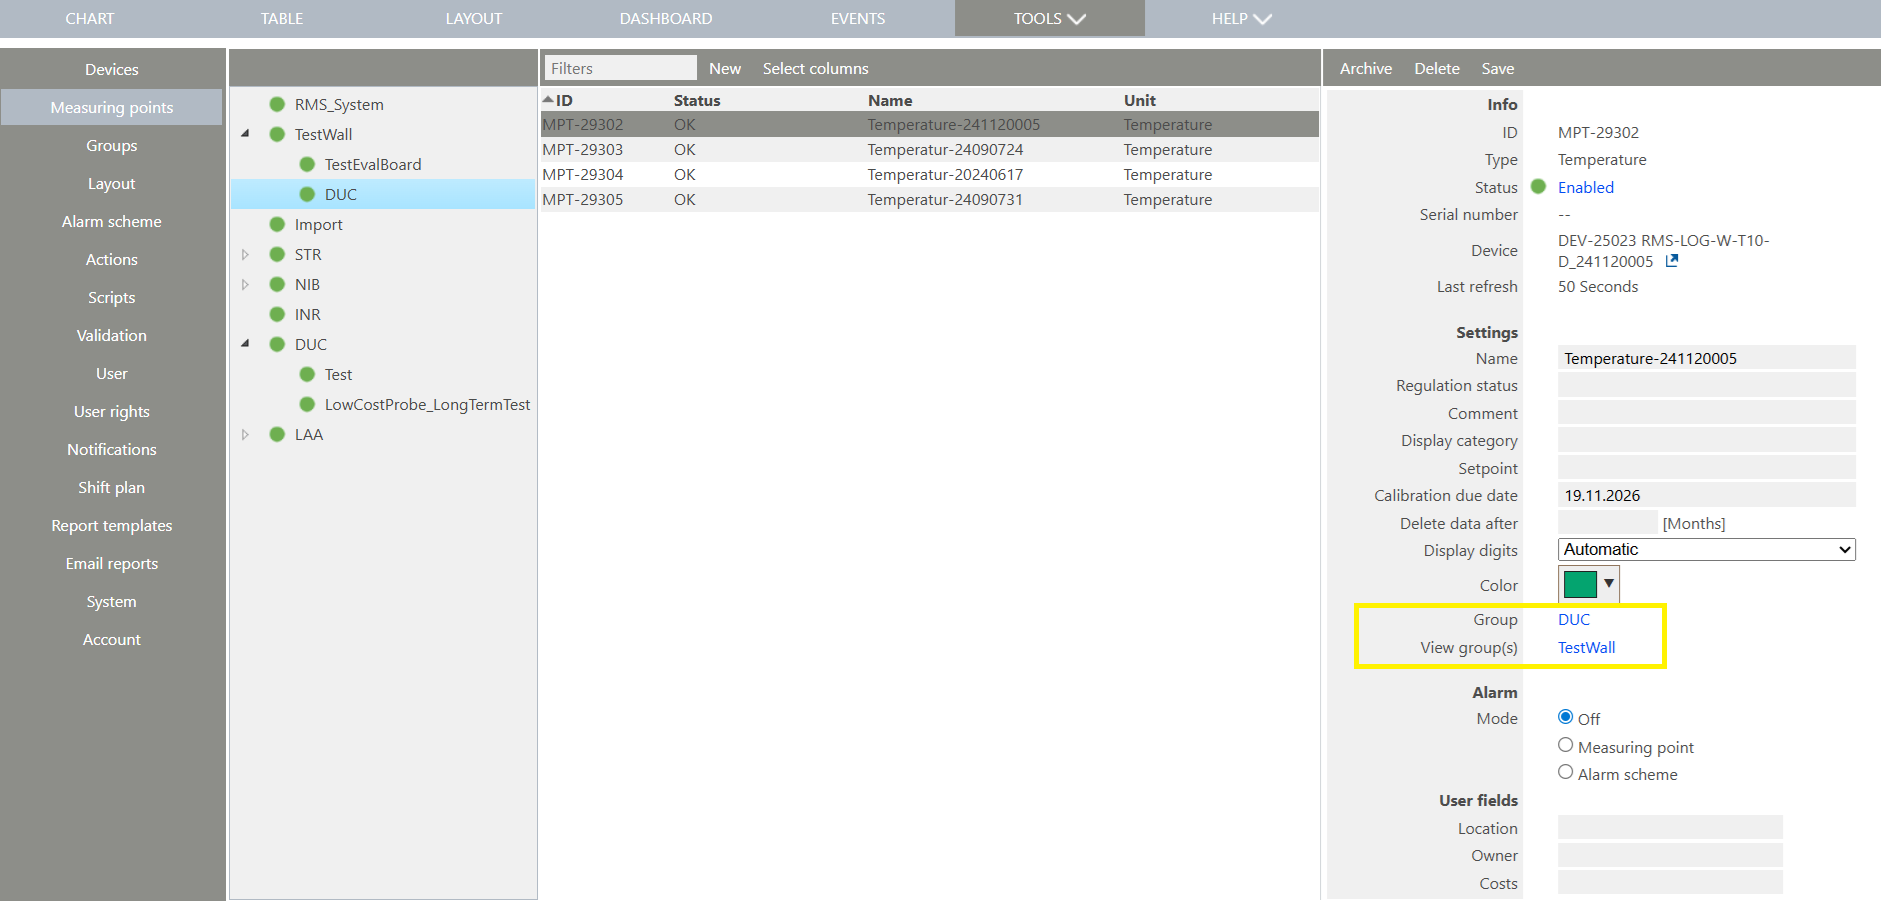Click the green dot beside the INR group
Image resolution: width=1881 pixels, height=902 pixels.
point(276,314)
